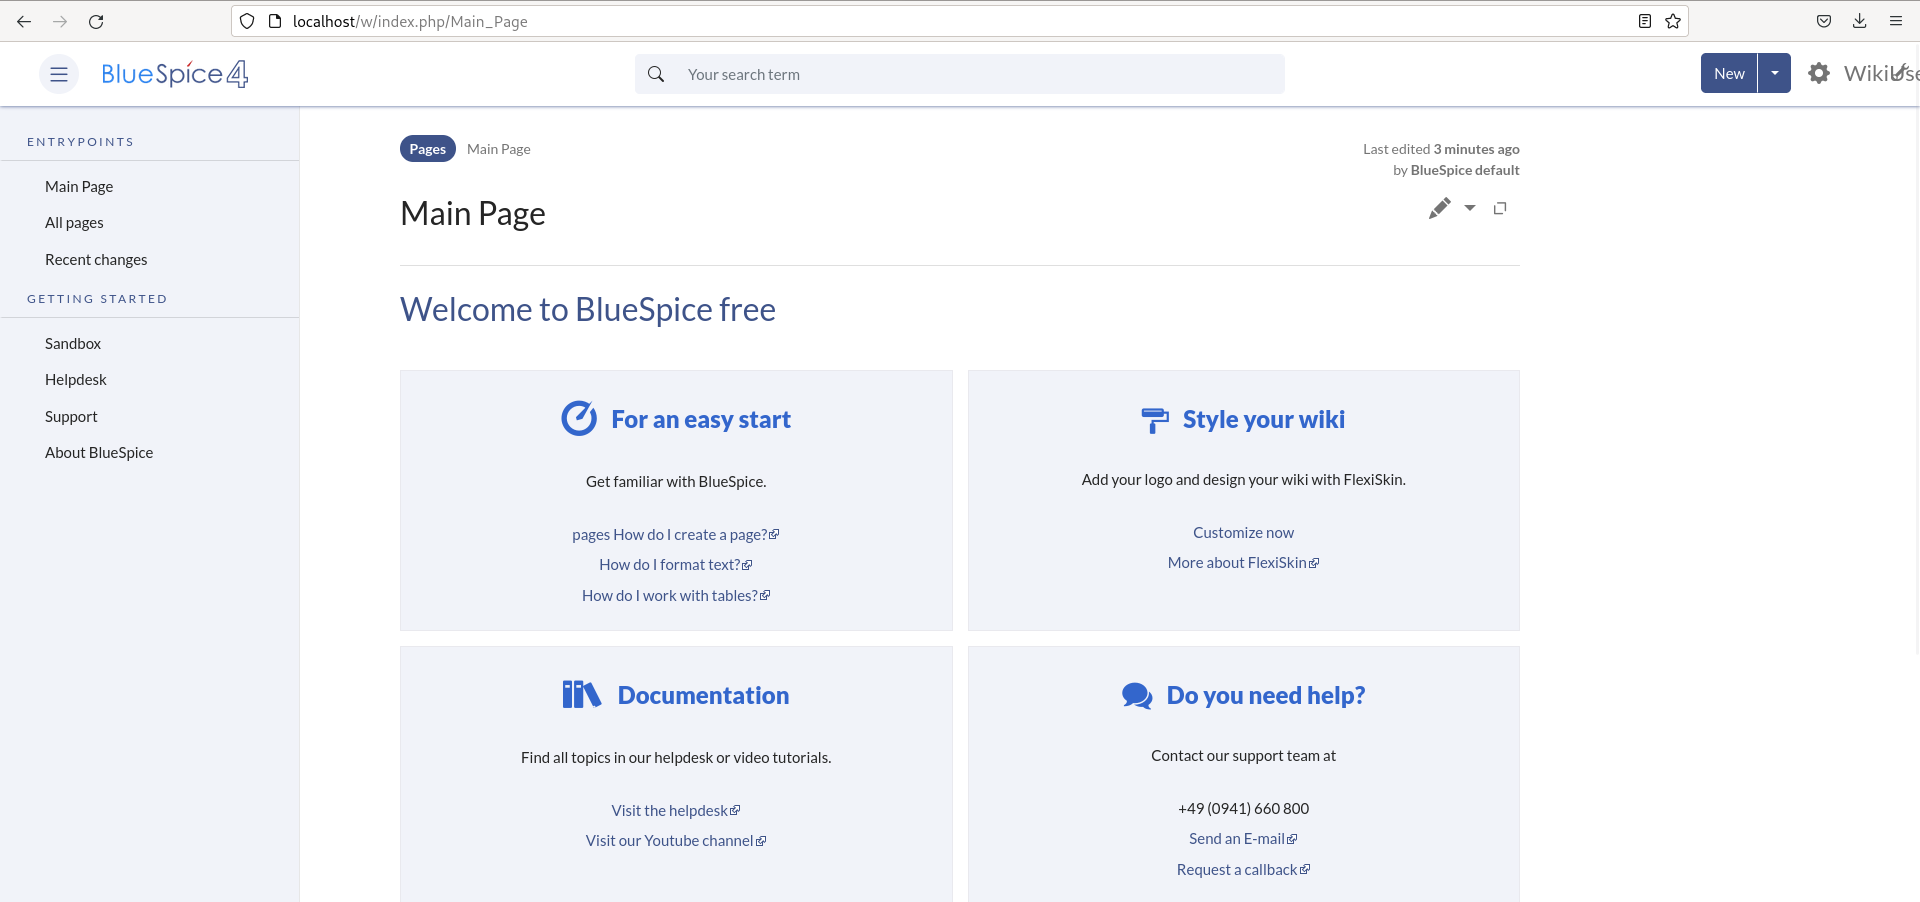This screenshot has height=902, width=1920.
Task: Click the 'Style your wiki' heading
Action: (1264, 420)
